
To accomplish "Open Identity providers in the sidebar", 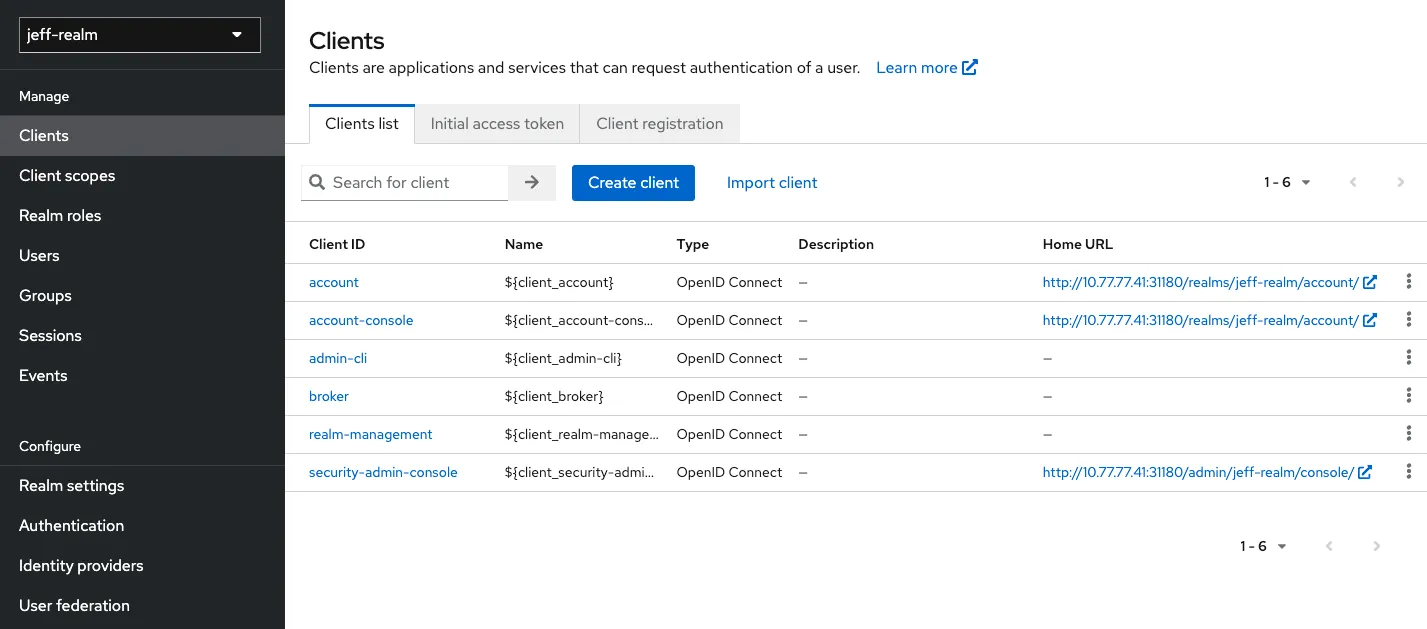I will click(142, 565).
